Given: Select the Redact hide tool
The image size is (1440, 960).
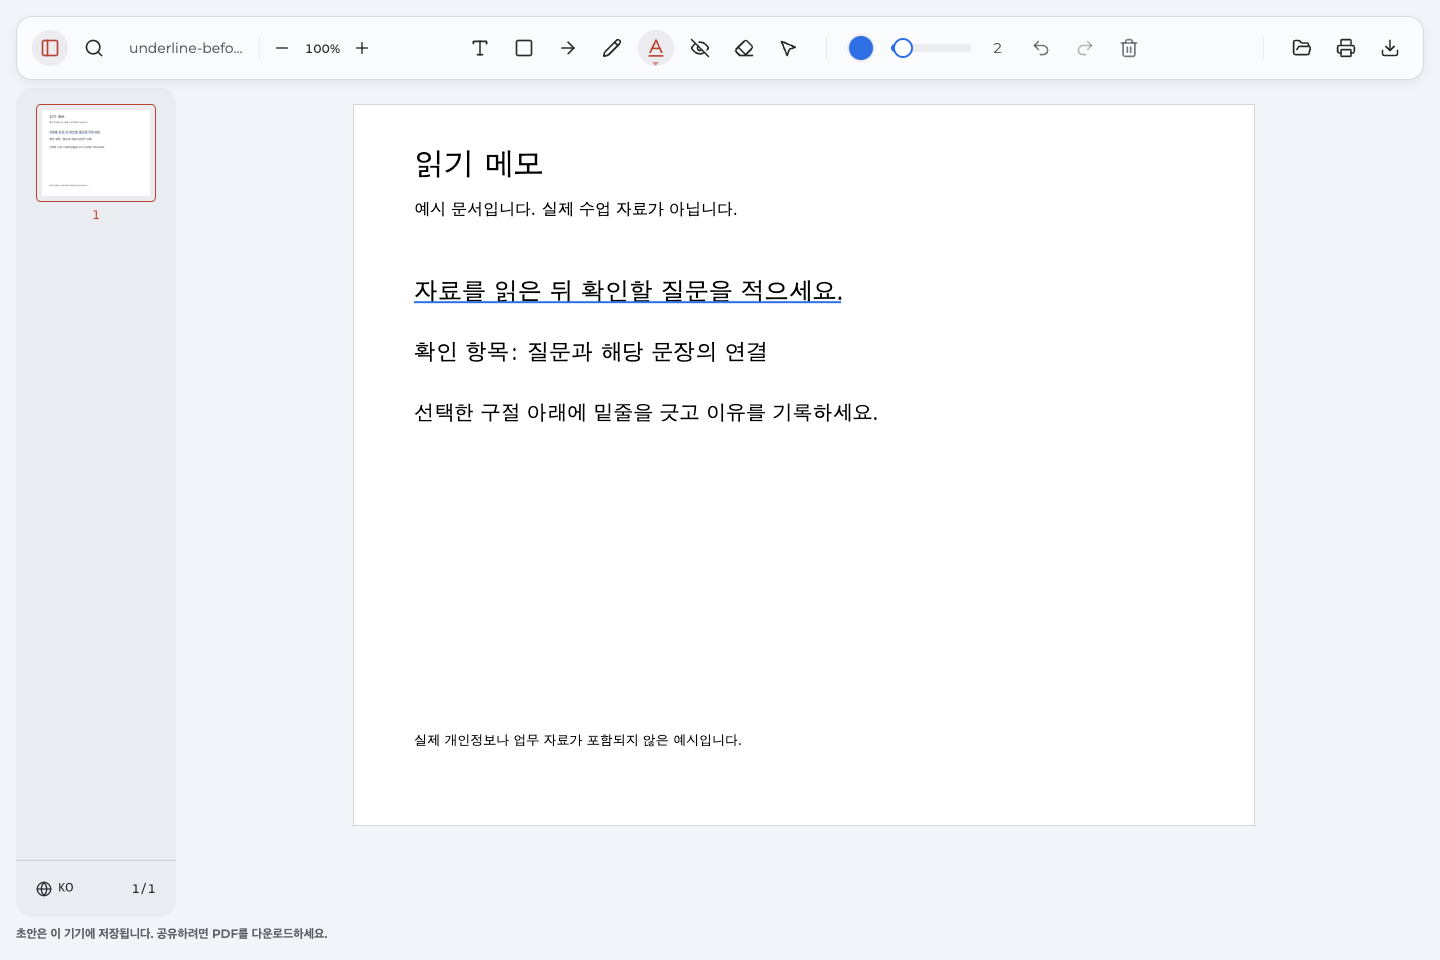Looking at the screenshot, I should (x=700, y=48).
